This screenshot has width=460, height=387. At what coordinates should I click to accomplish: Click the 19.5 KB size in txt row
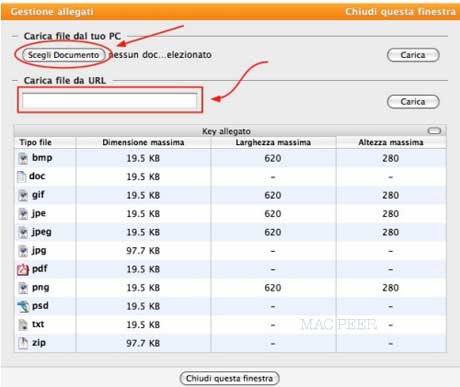[x=143, y=325]
